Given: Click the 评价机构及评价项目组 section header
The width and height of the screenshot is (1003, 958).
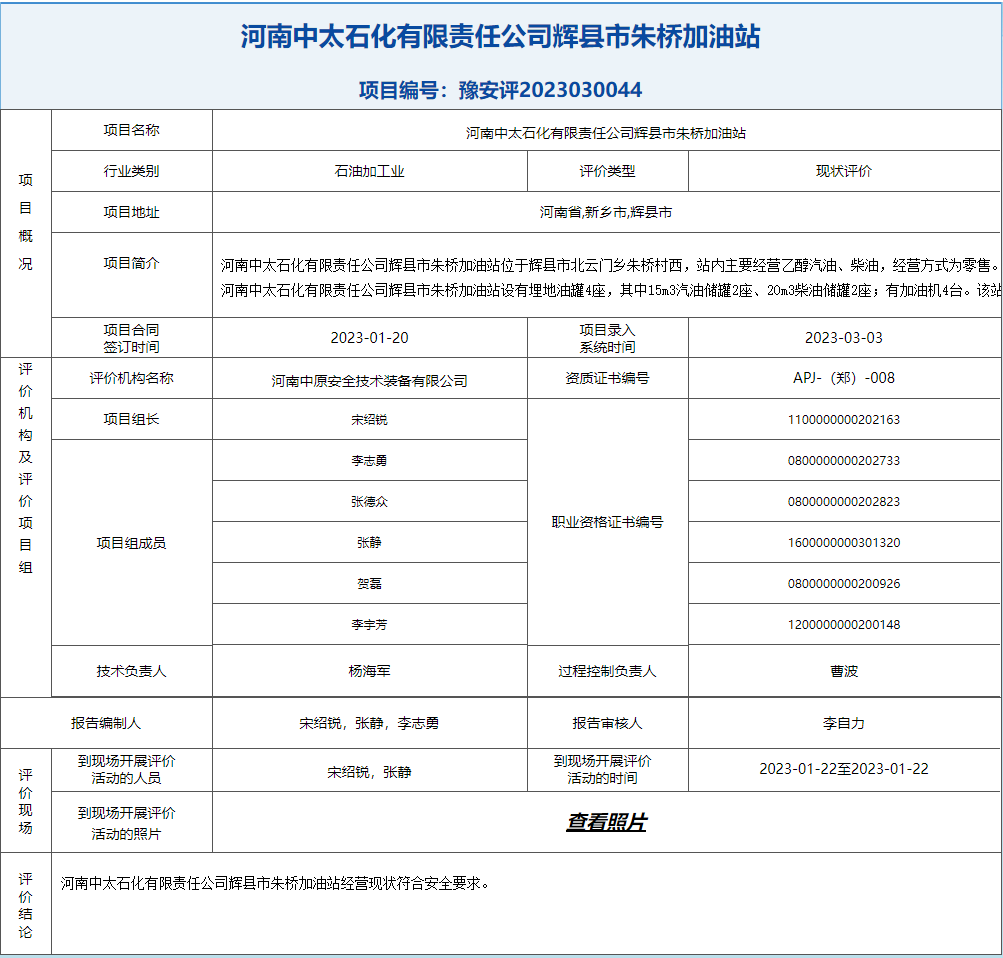Looking at the screenshot, I should (26, 468).
